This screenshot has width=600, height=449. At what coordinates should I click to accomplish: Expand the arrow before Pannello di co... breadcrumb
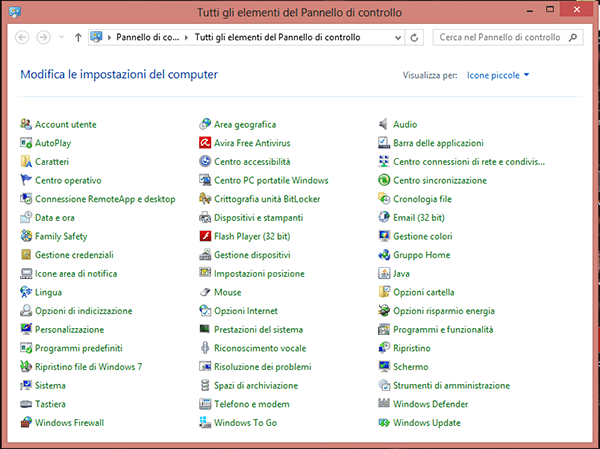(109, 38)
